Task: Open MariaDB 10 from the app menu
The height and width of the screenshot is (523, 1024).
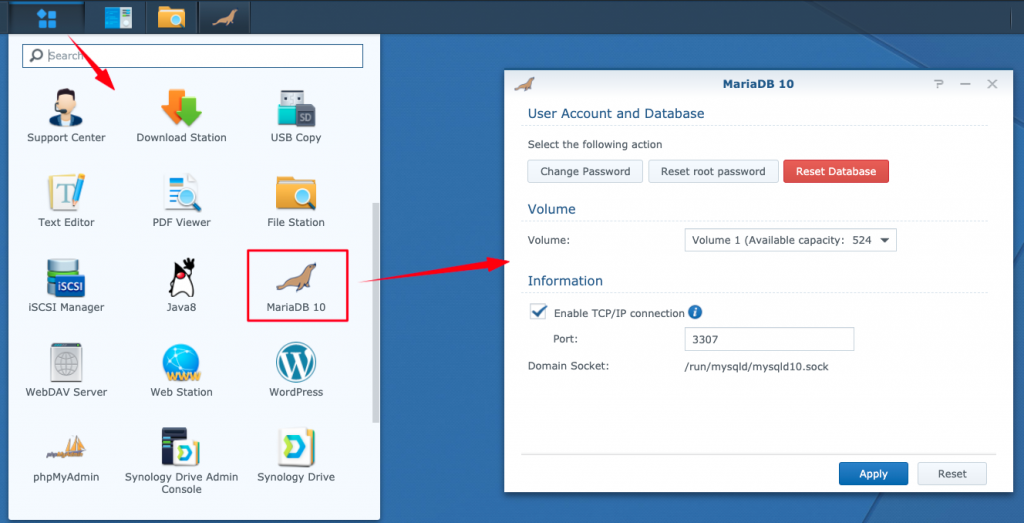Action: 296,285
